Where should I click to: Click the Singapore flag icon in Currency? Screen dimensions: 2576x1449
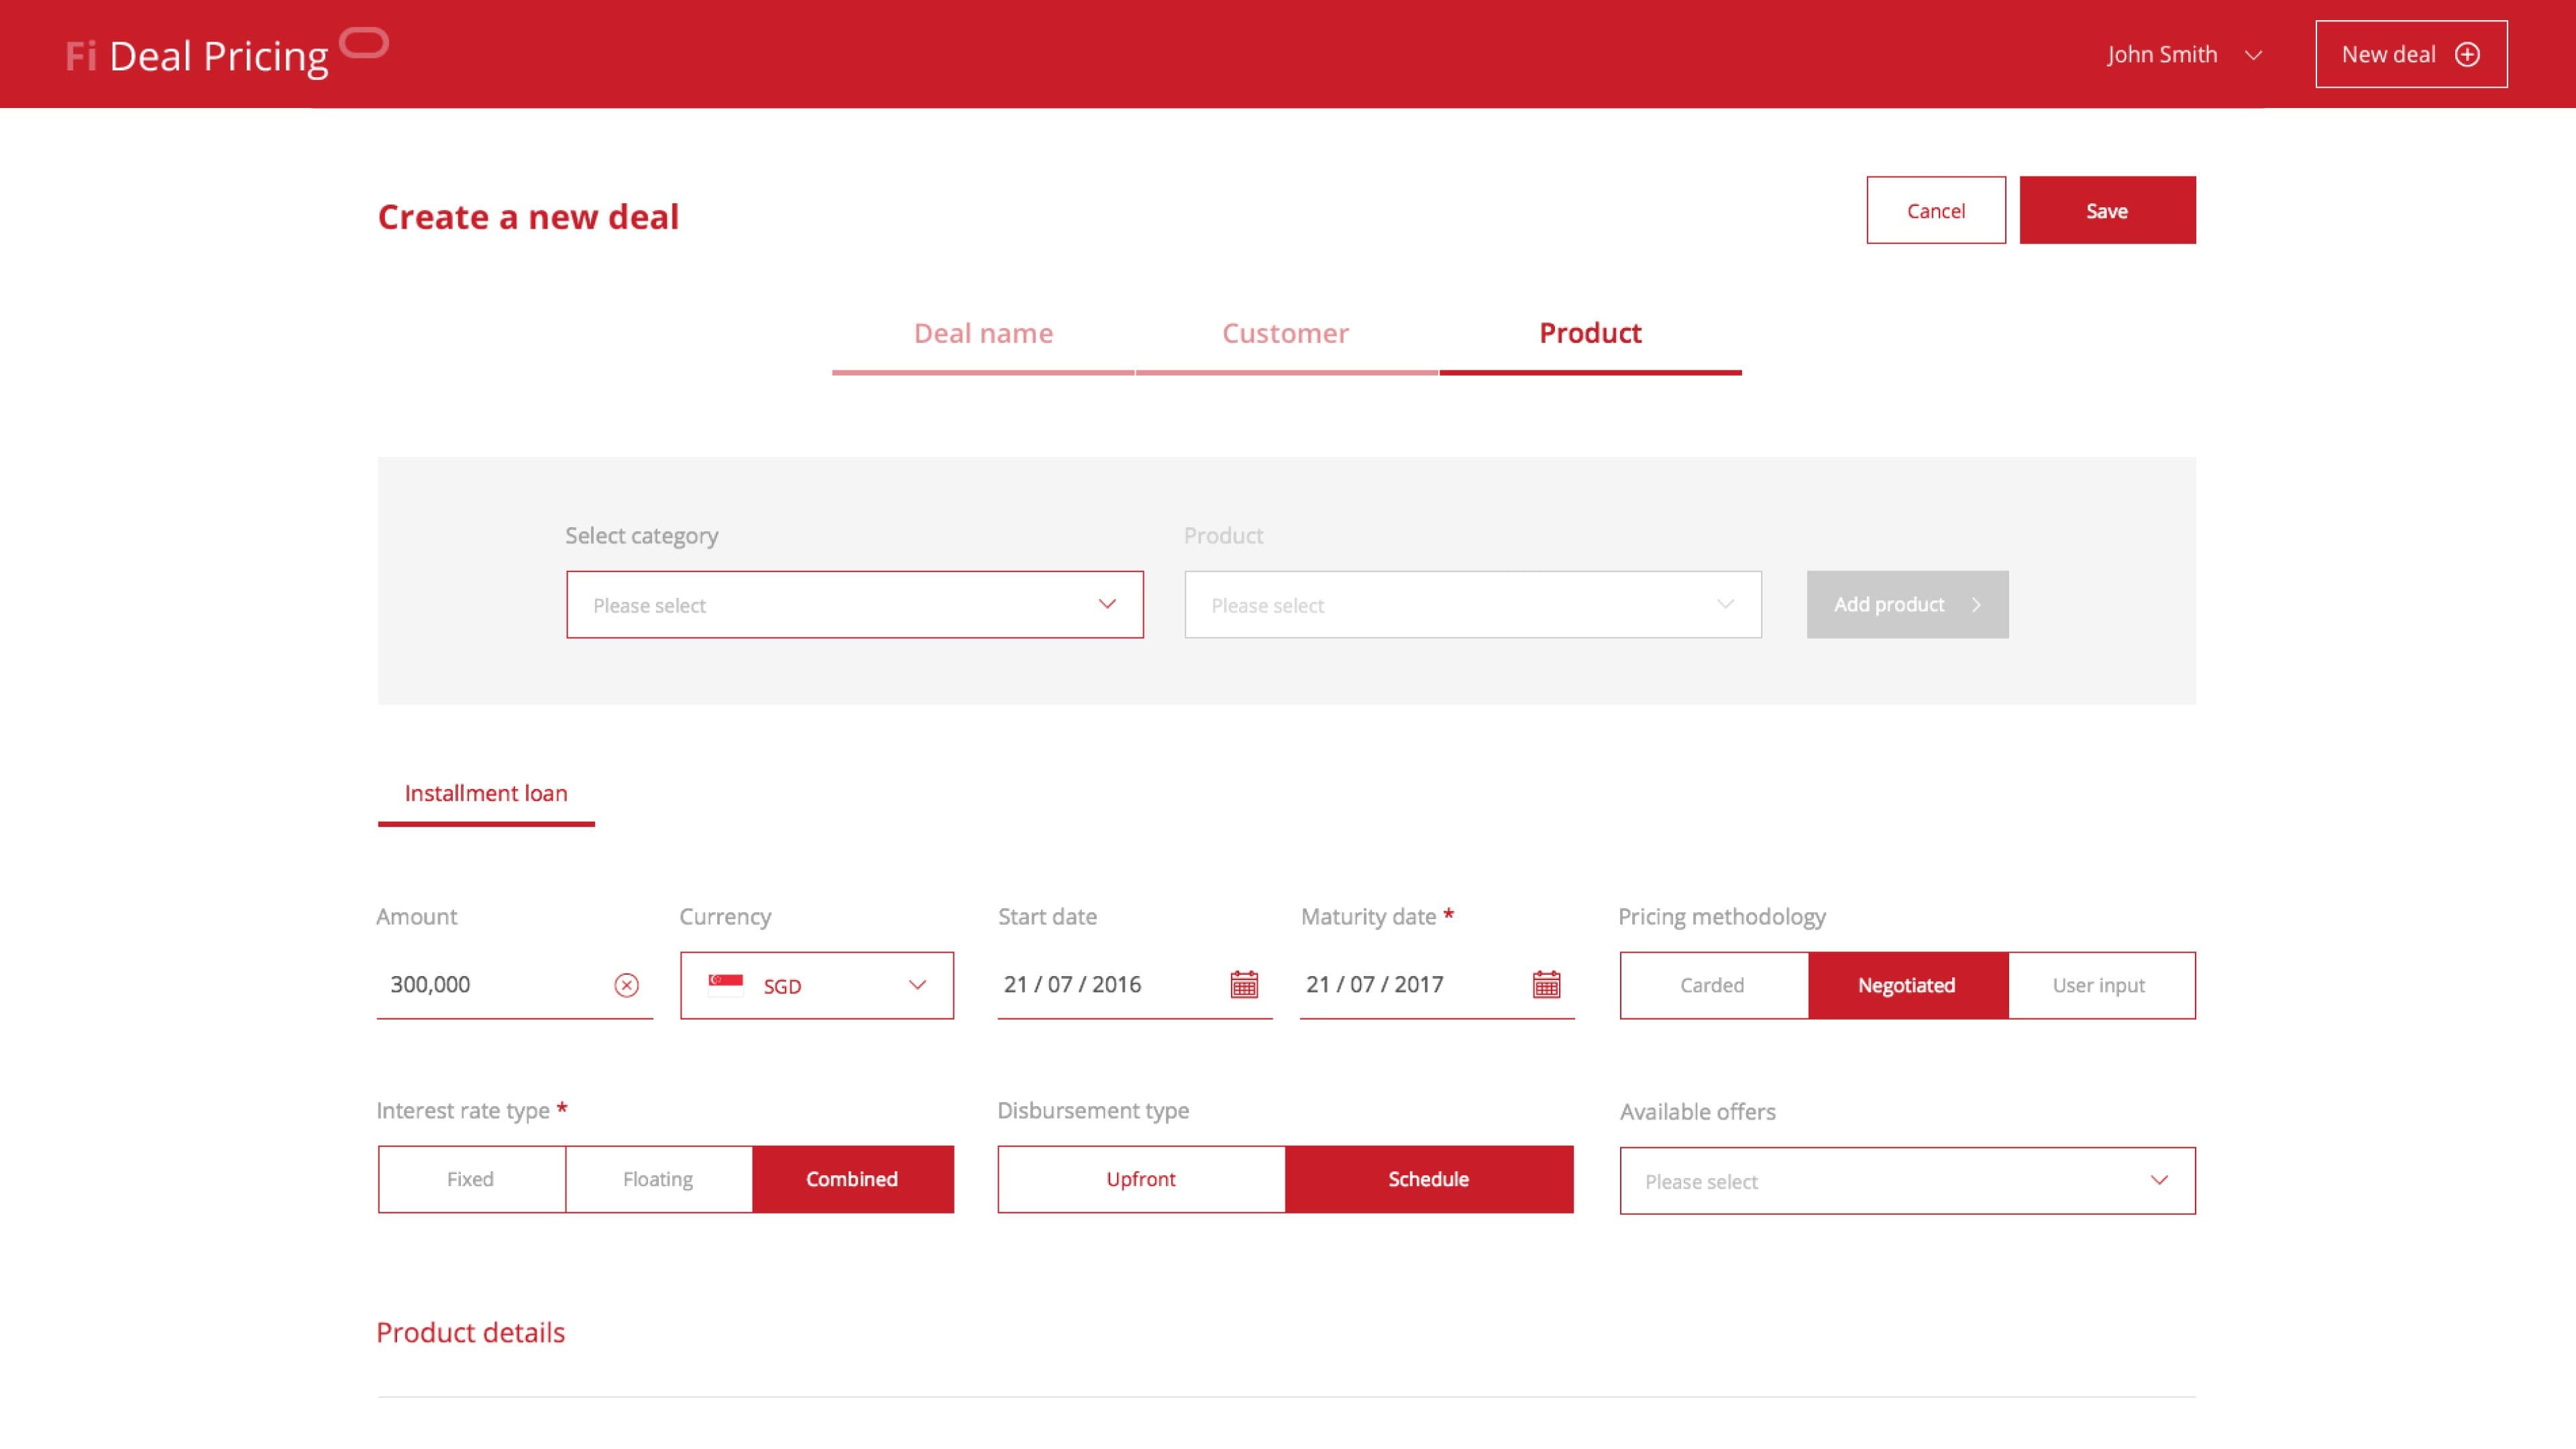pyautogui.click(x=725, y=985)
